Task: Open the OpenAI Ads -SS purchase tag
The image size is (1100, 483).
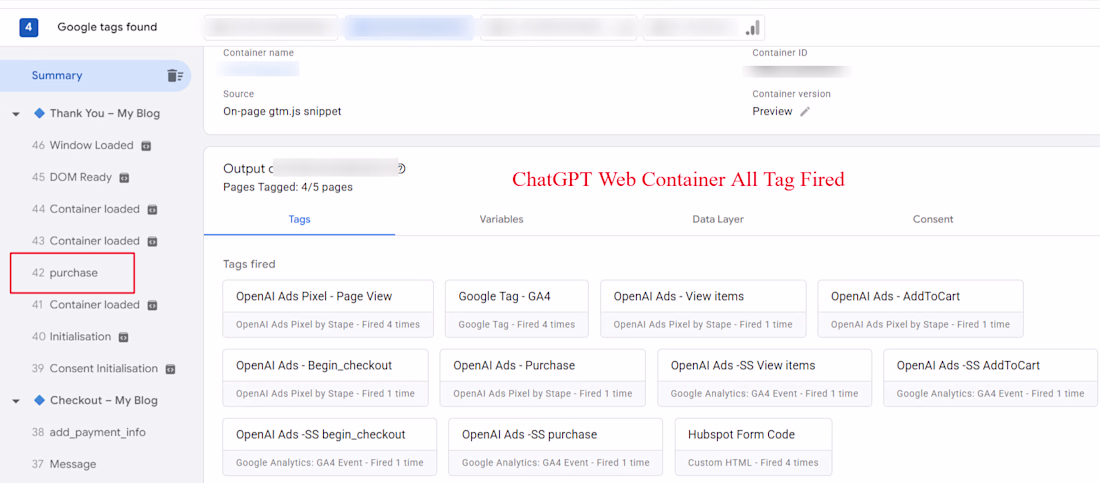Action: [555, 447]
